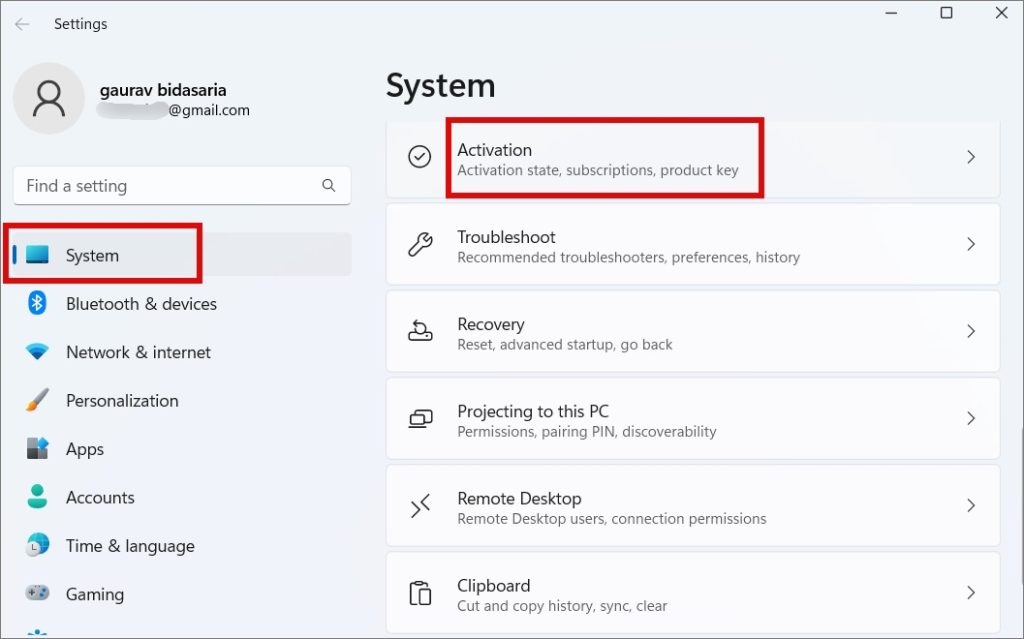Click the Projecting to this PC icon
Image resolution: width=1024 pixels, height=639 pixels.
coord(420,418)
